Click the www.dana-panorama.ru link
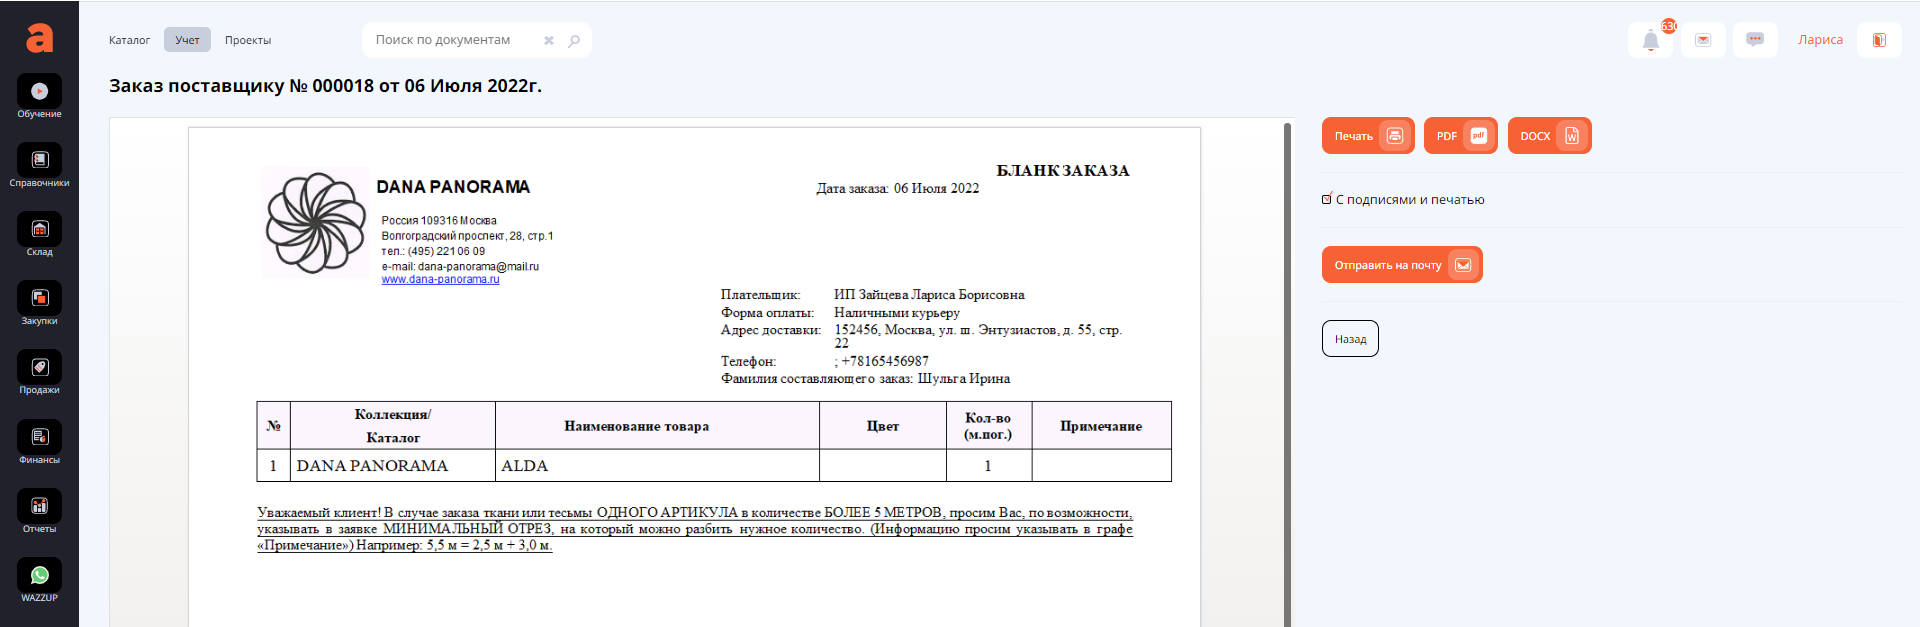1920x627 pixels. tap(440, 280)
